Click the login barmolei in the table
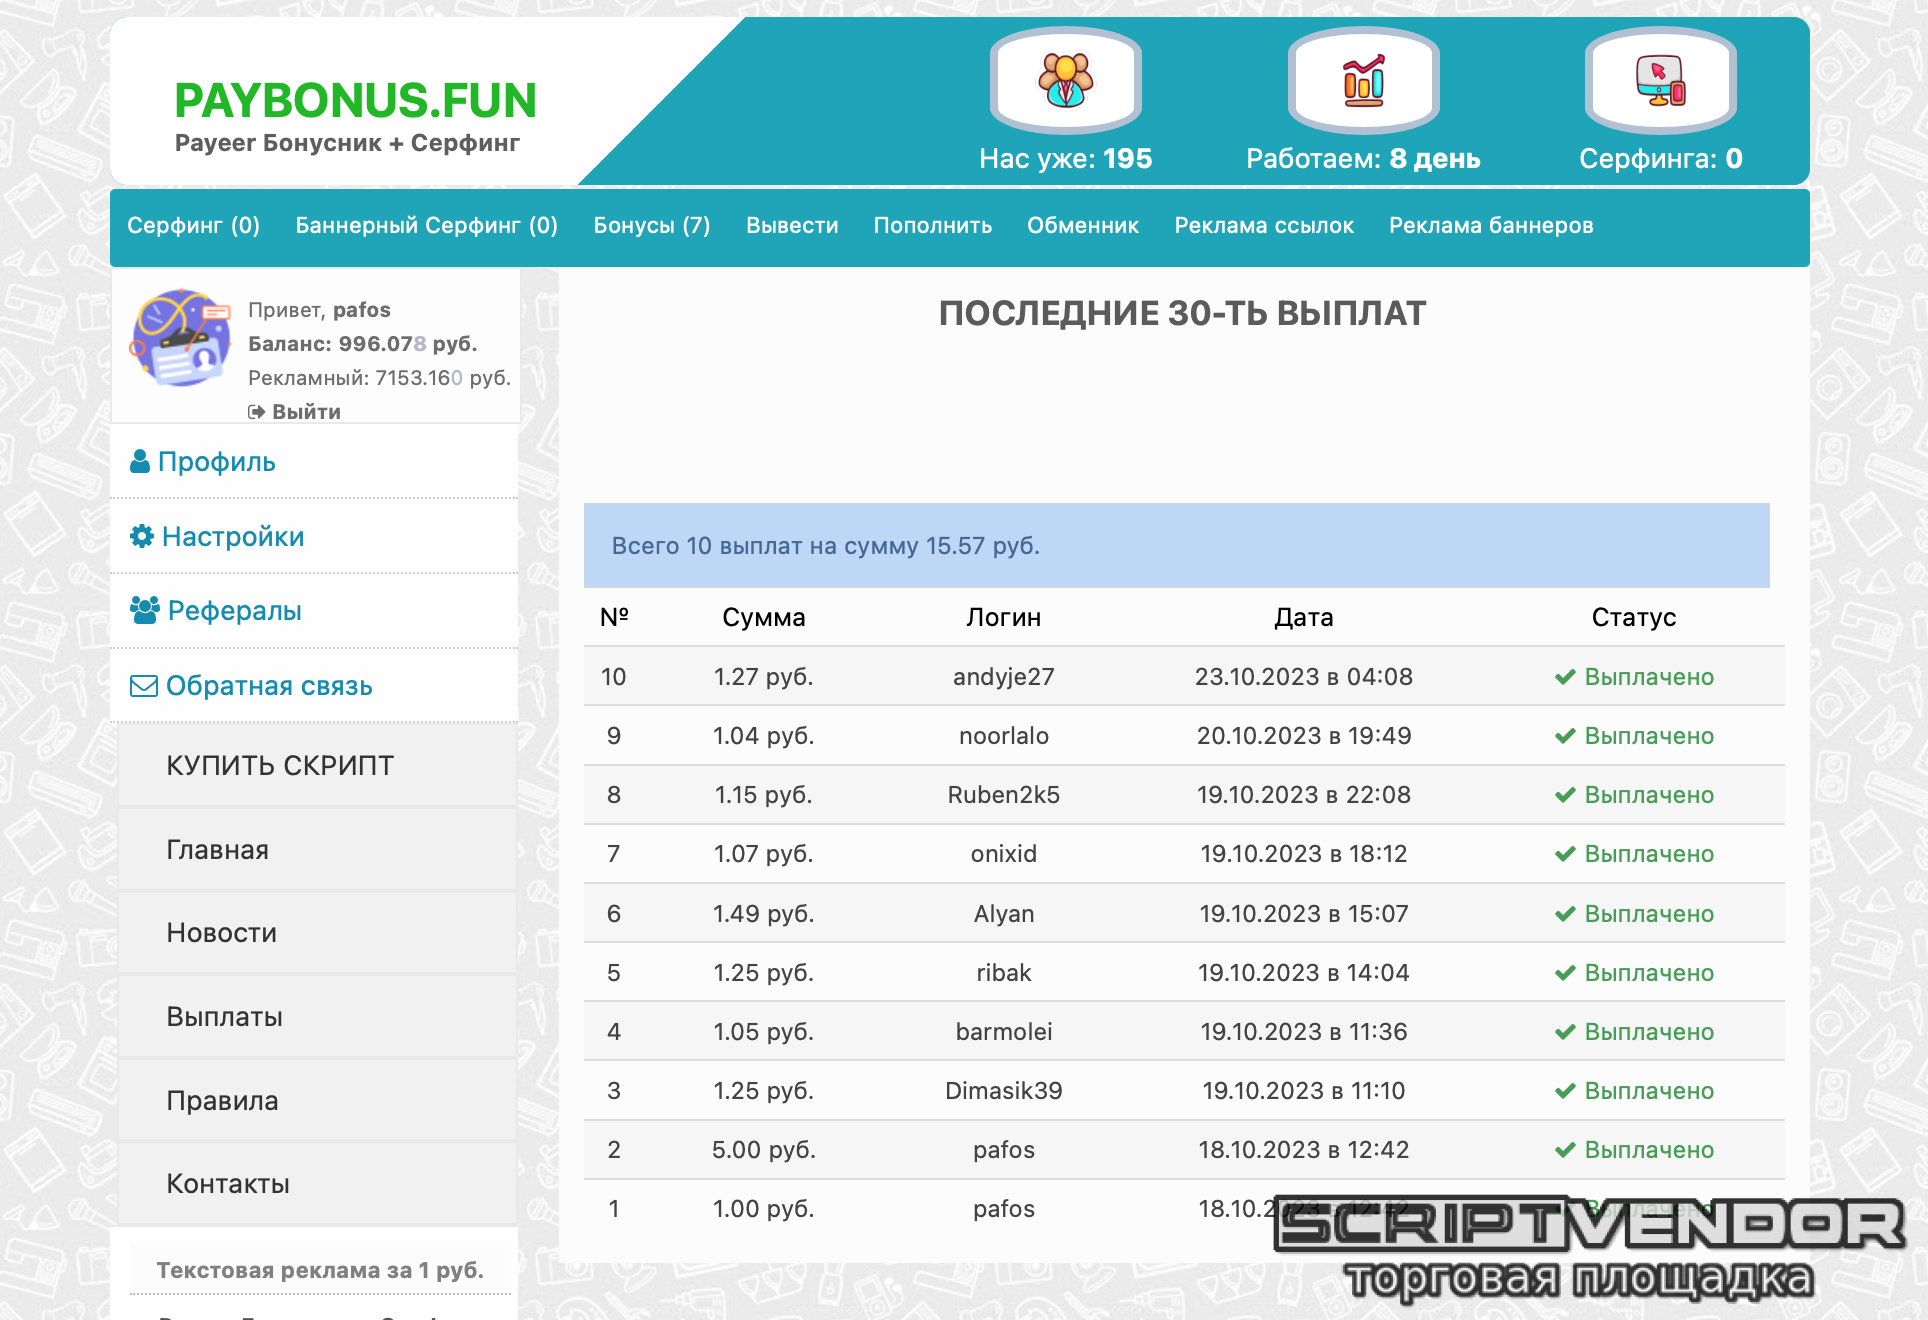This screenshot has width=1928, height=1320. point(1004,1032)
